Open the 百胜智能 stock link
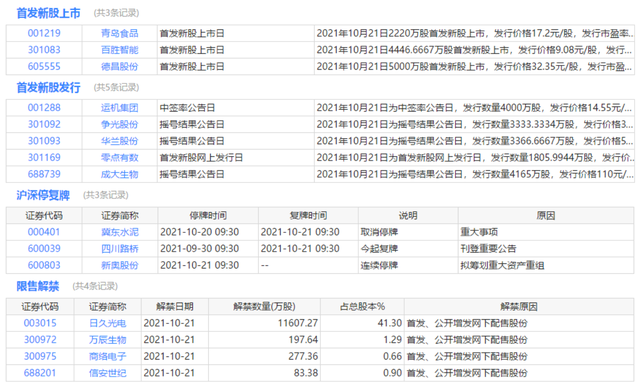 (x=120, y=50)
